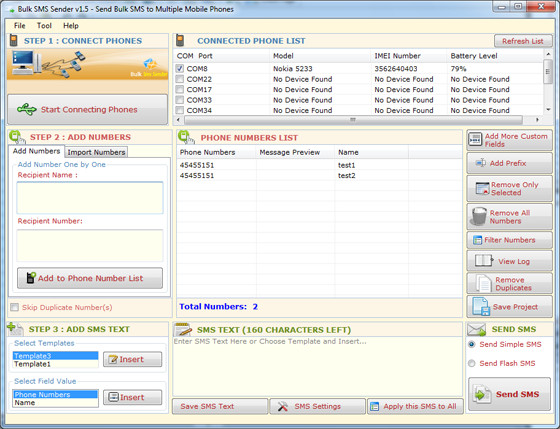Click the USB icon on Start Connecting Phones
Image resolution: width=560 pixels, height=429 pixels.
coord(27,109)
